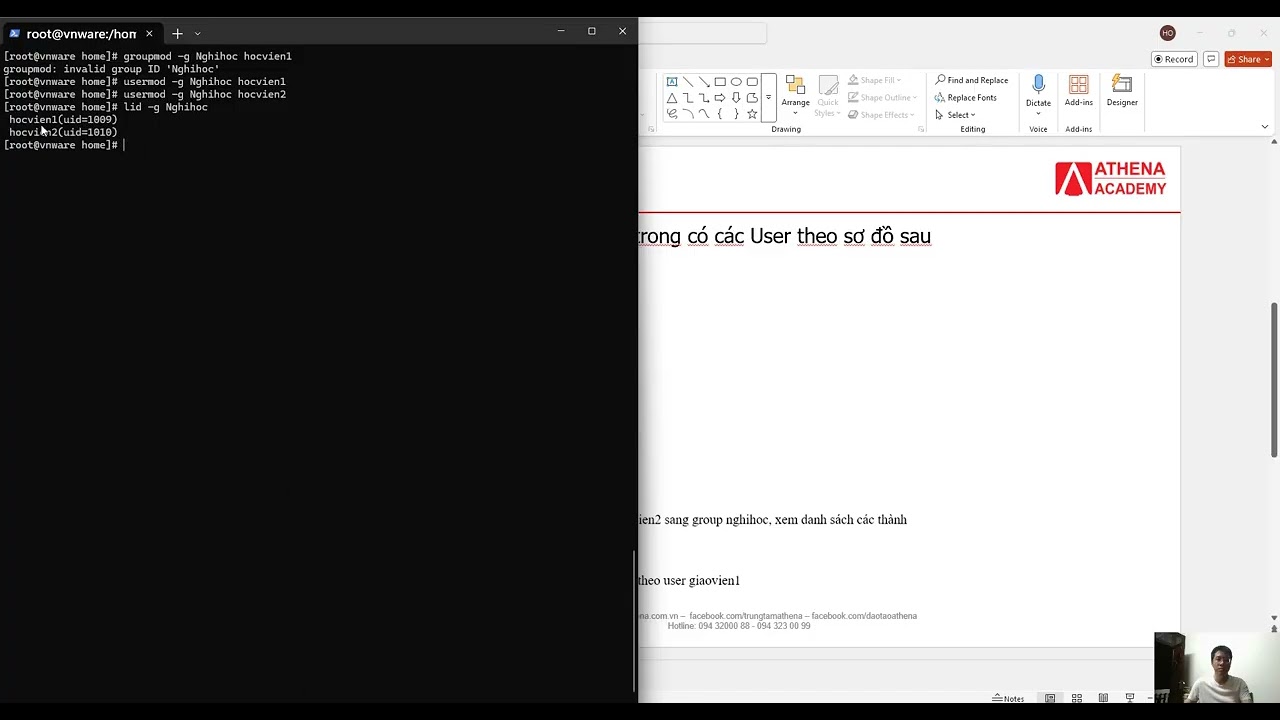The height and width of the screenshot is (720, 1280).
Task: Open the Quick Styles dropdown
Action: click(x=828, y=95)
